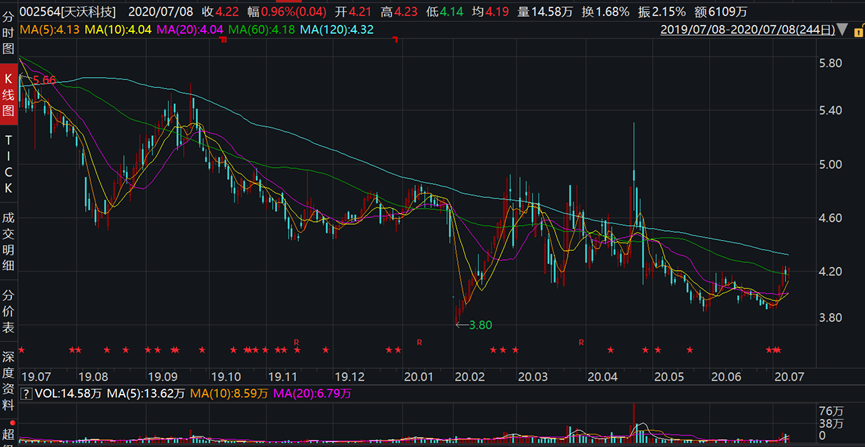Click the MA(120) moving average label
865x447 pixels.
click(x=339, y=30)
